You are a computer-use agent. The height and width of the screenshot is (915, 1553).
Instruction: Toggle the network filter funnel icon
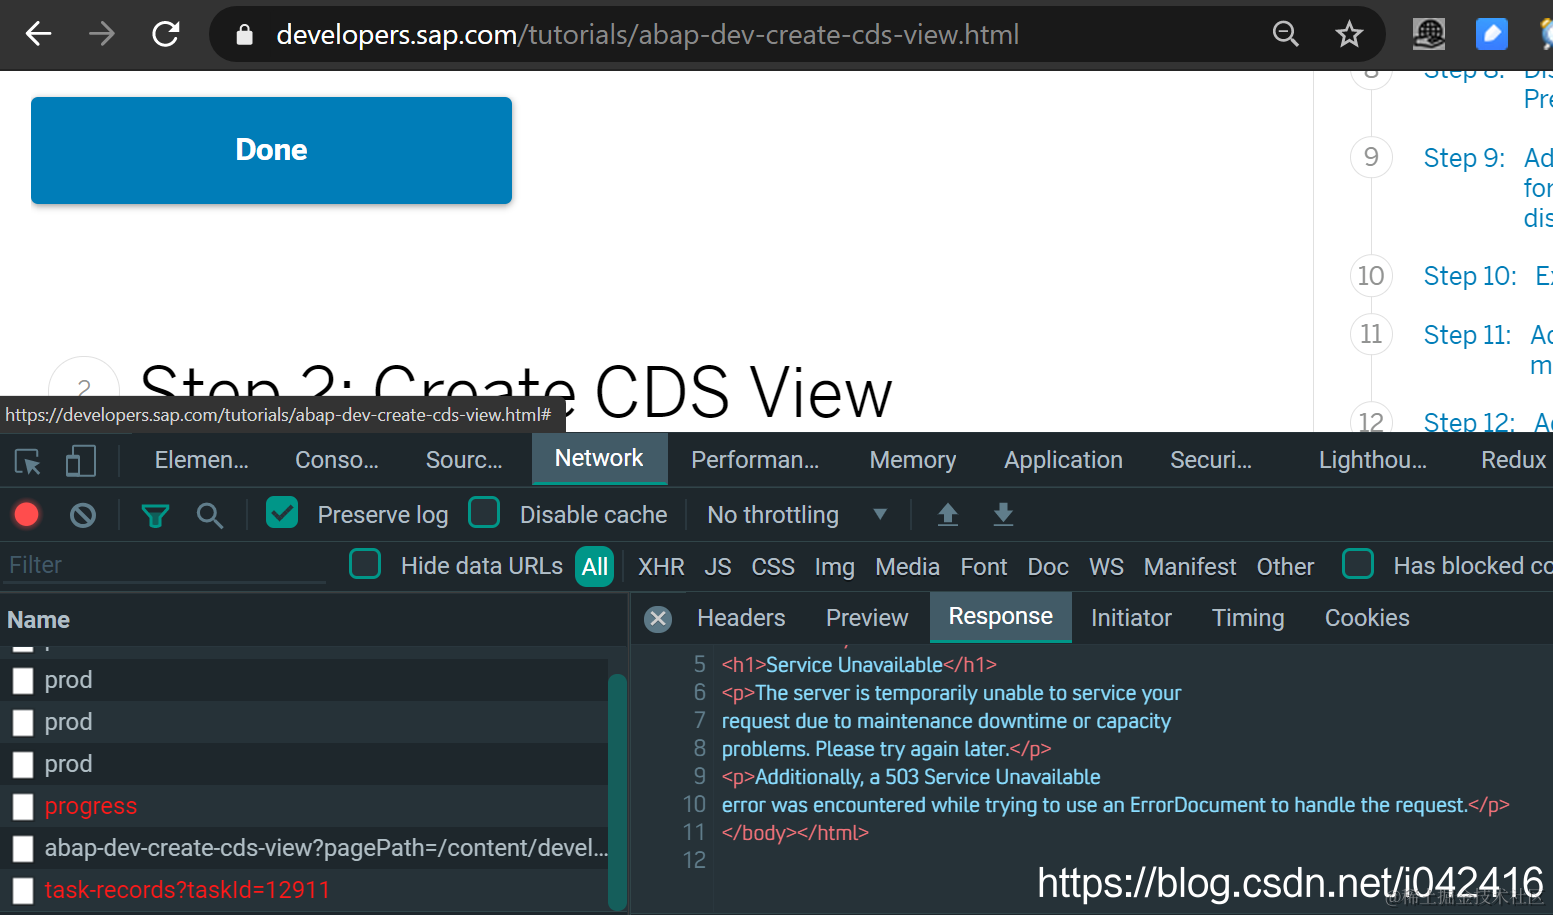click(155, 516)
